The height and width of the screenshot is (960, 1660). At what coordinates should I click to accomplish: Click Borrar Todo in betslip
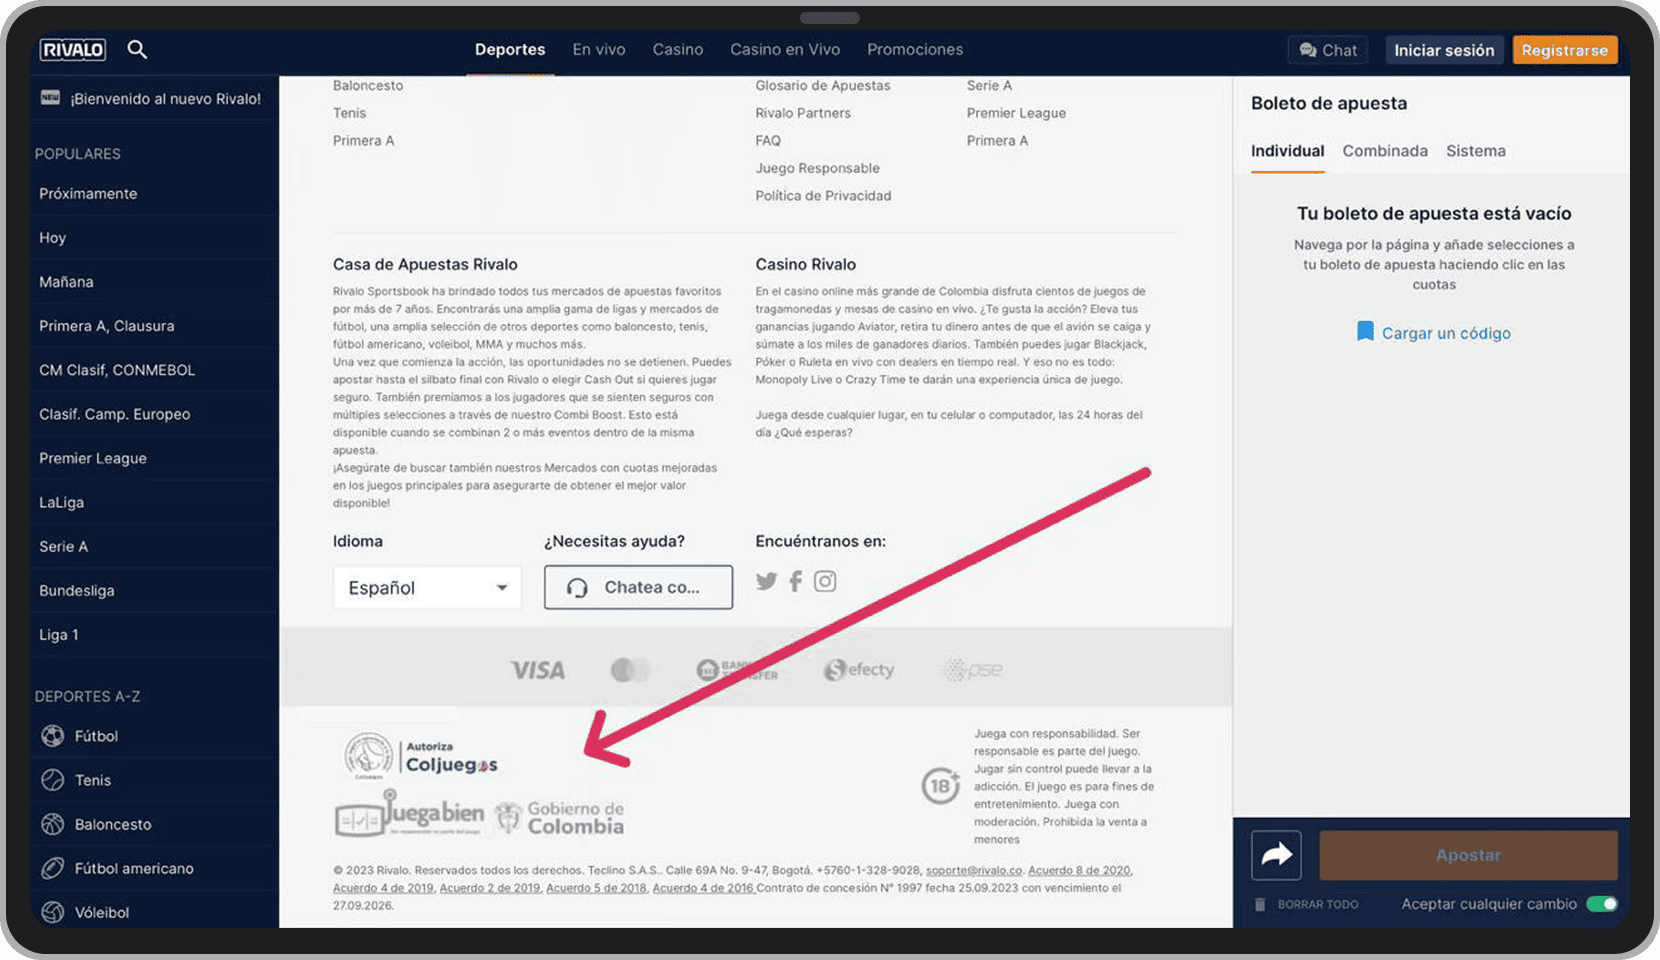tap(1318, 904)
